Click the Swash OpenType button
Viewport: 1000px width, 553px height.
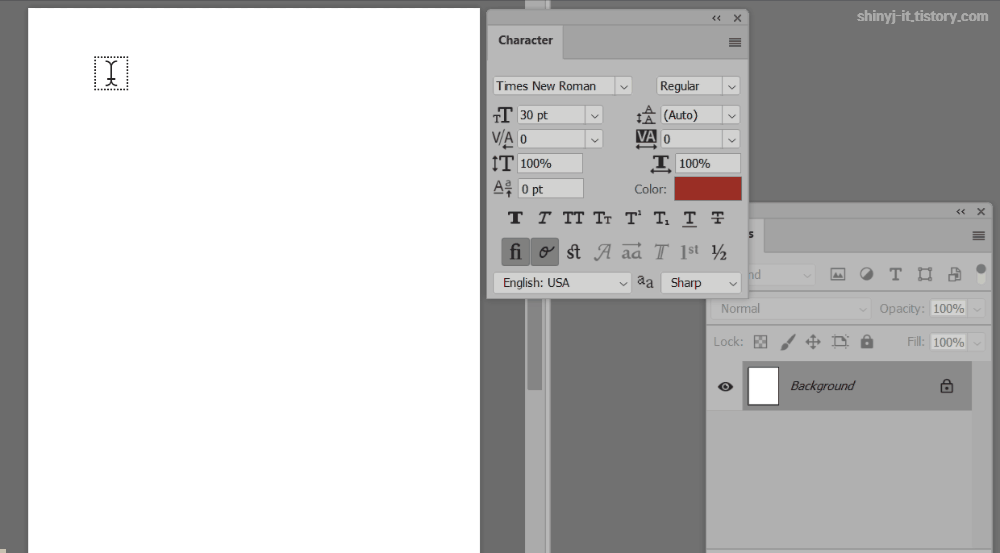(602, 252)
